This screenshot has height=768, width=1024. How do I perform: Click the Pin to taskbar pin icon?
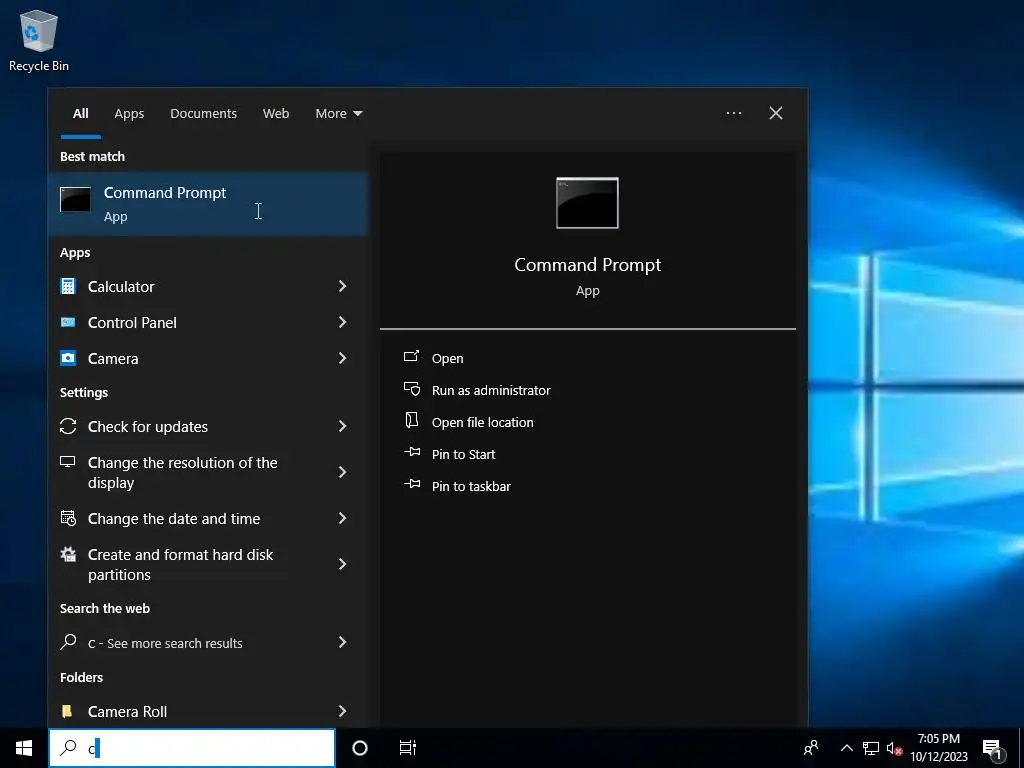(412, 484)
